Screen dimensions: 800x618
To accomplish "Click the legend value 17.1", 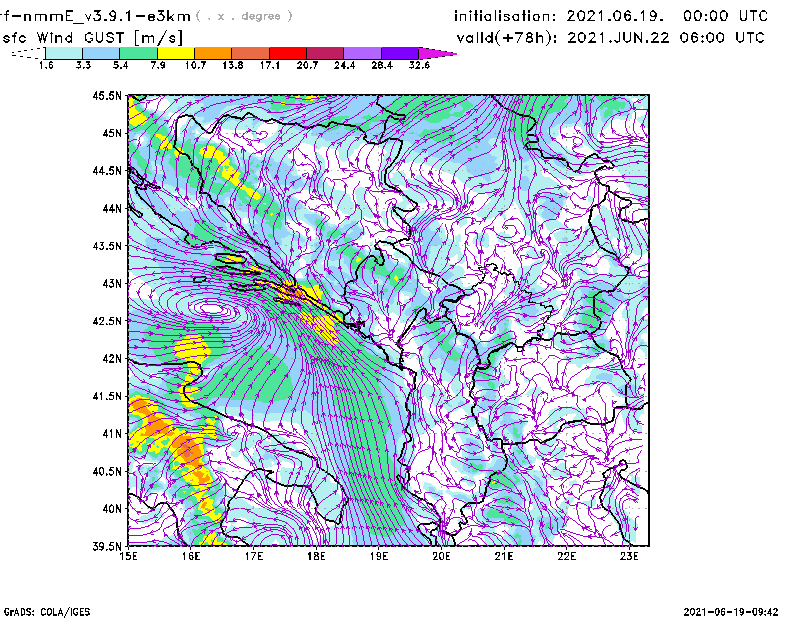I will click(x=270, y=65).
